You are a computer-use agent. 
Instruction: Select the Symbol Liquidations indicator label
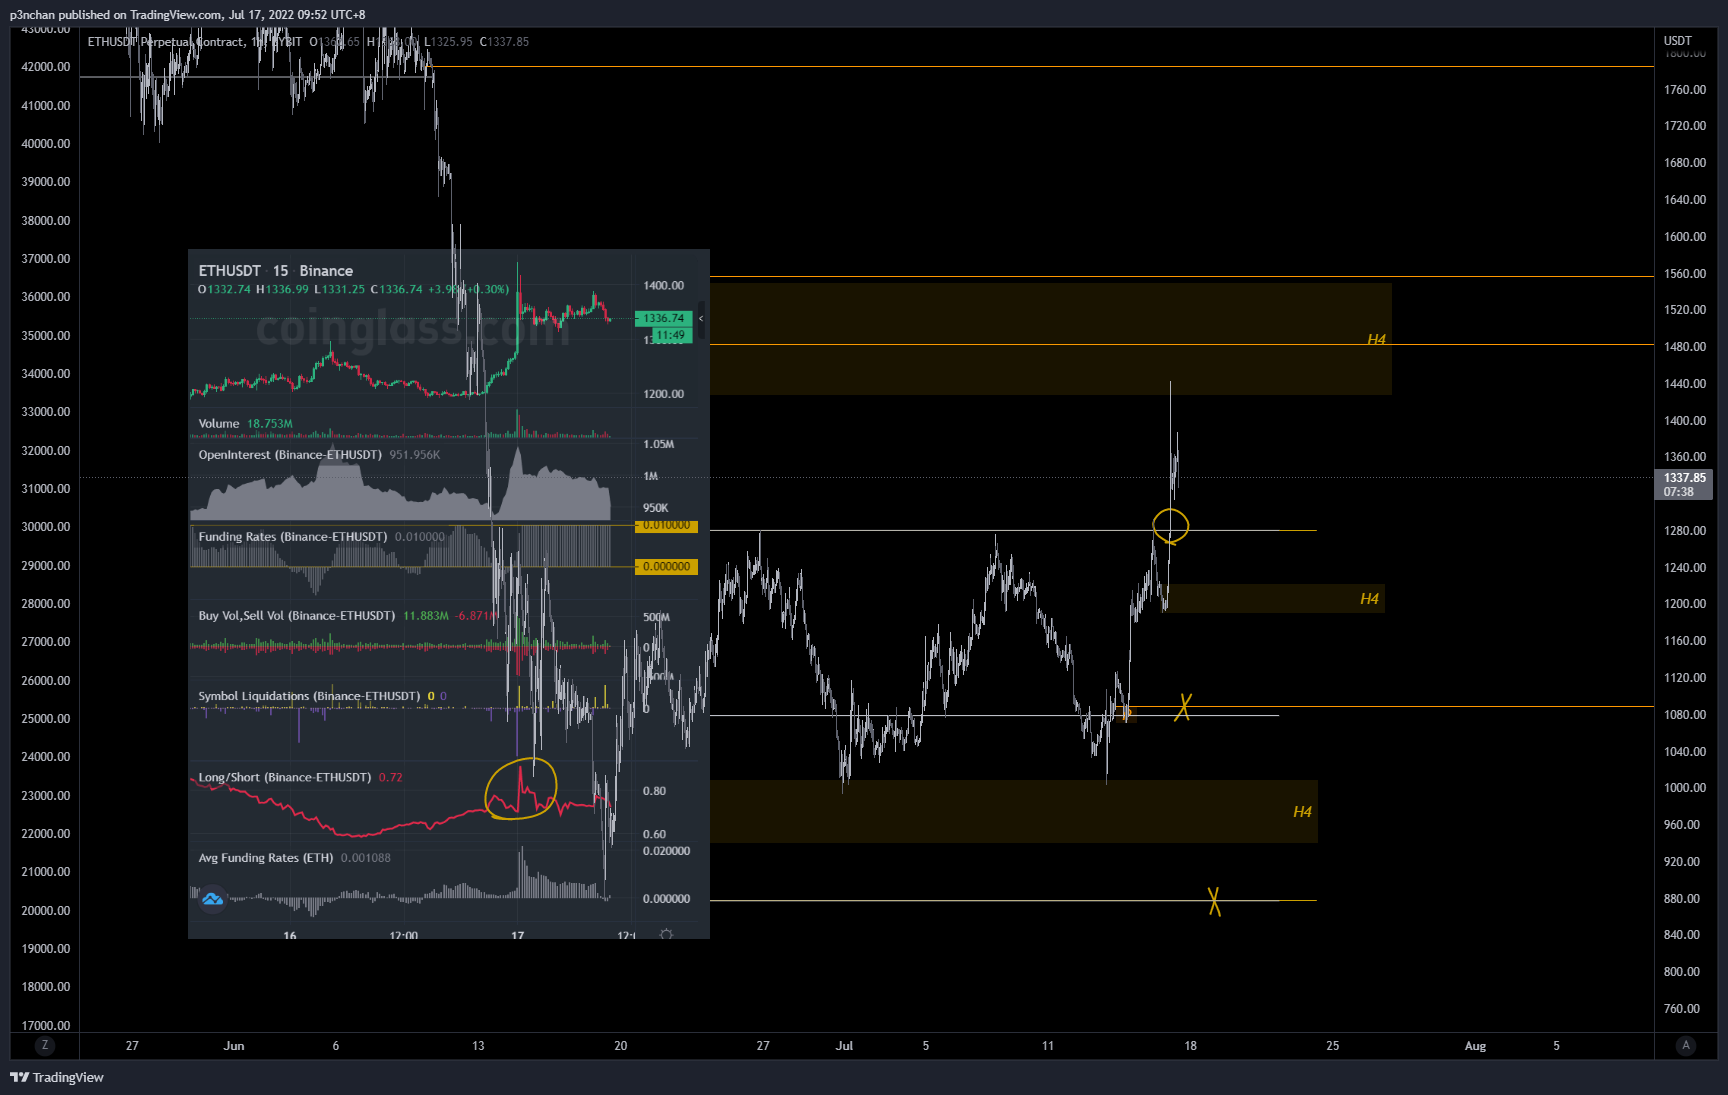(x=309, y=696)
